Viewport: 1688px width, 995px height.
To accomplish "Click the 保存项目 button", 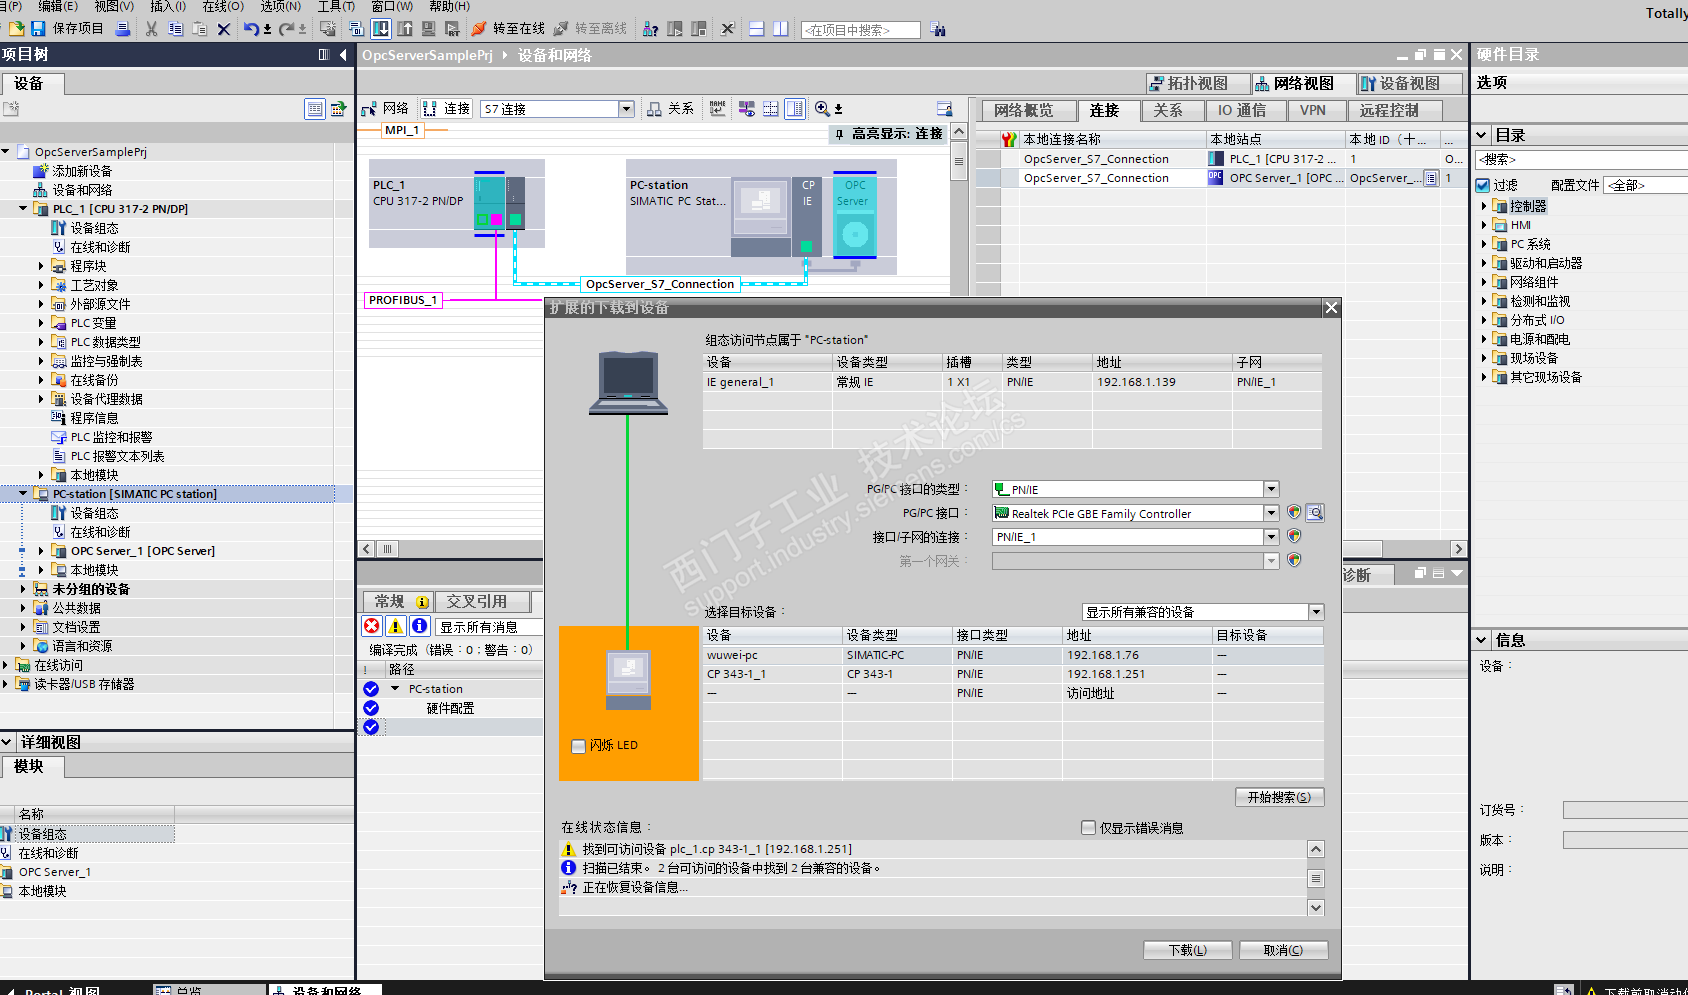I will click(x=69, y=29).
